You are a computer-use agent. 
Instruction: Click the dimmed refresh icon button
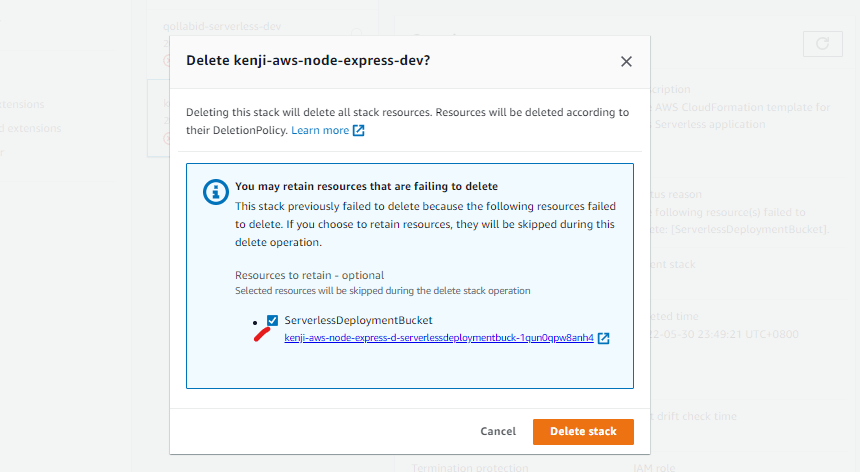823,44
